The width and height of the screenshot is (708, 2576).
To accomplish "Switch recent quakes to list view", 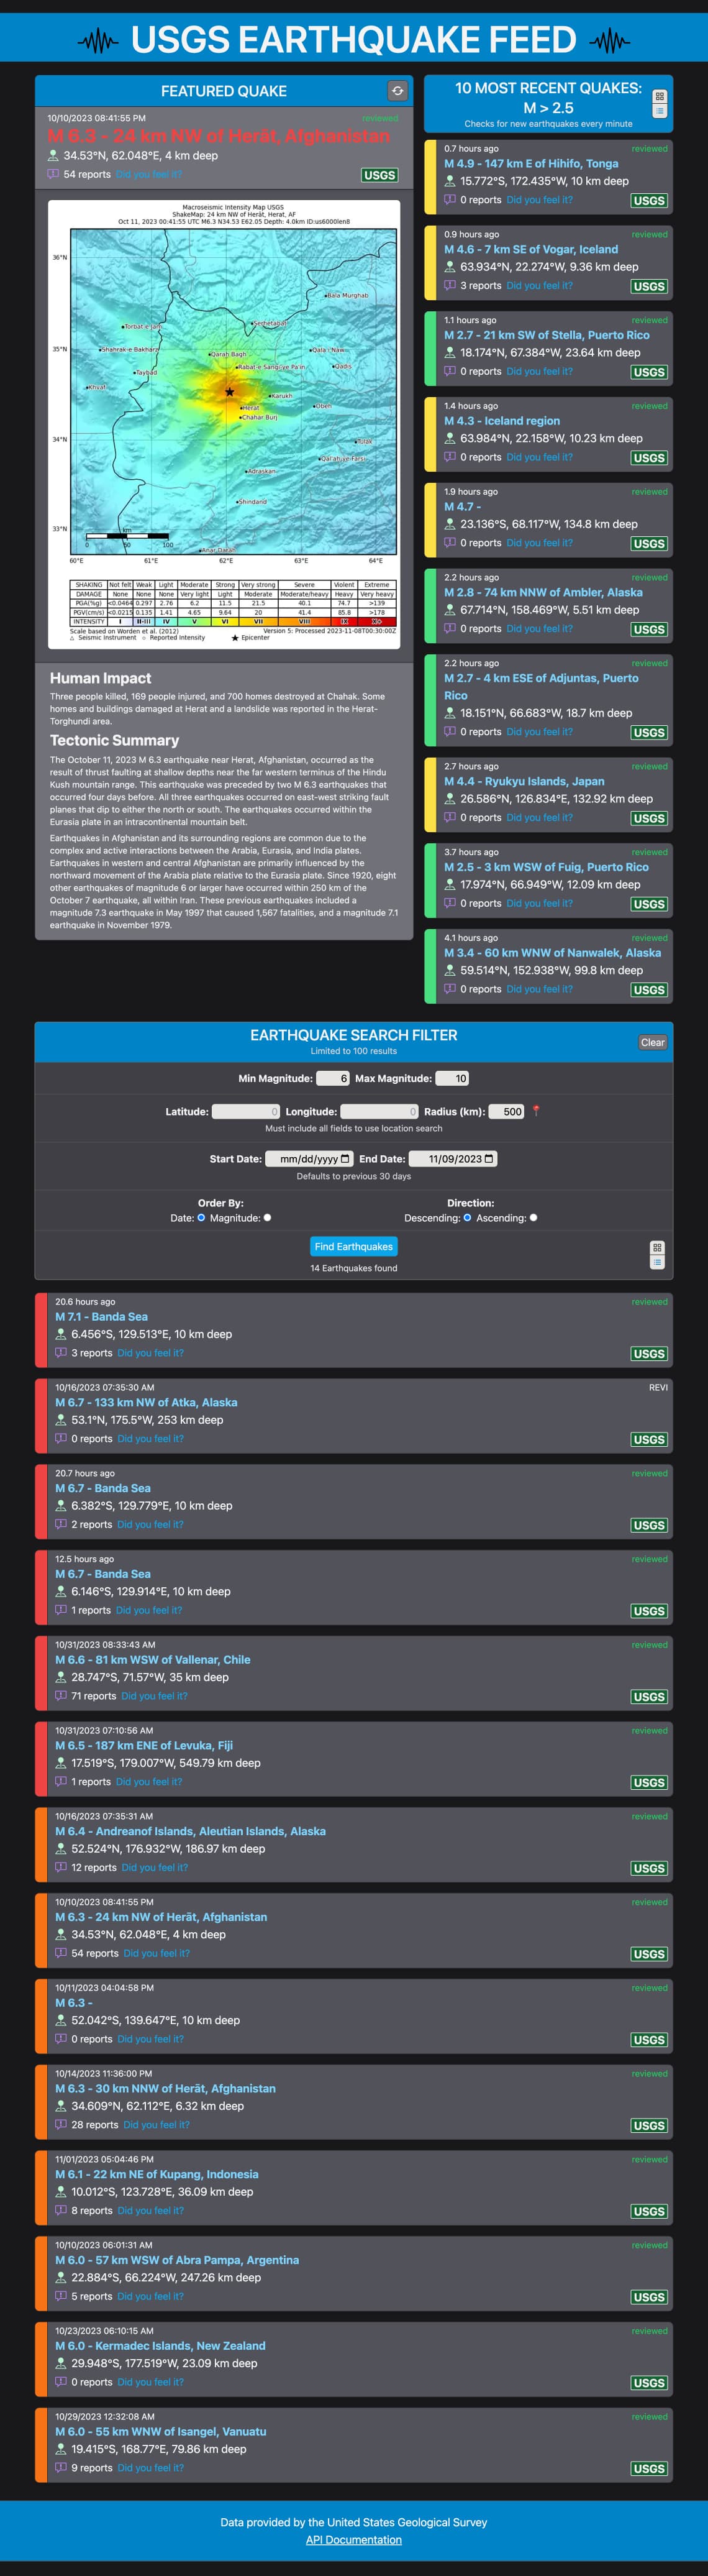I will click(659, 111).
